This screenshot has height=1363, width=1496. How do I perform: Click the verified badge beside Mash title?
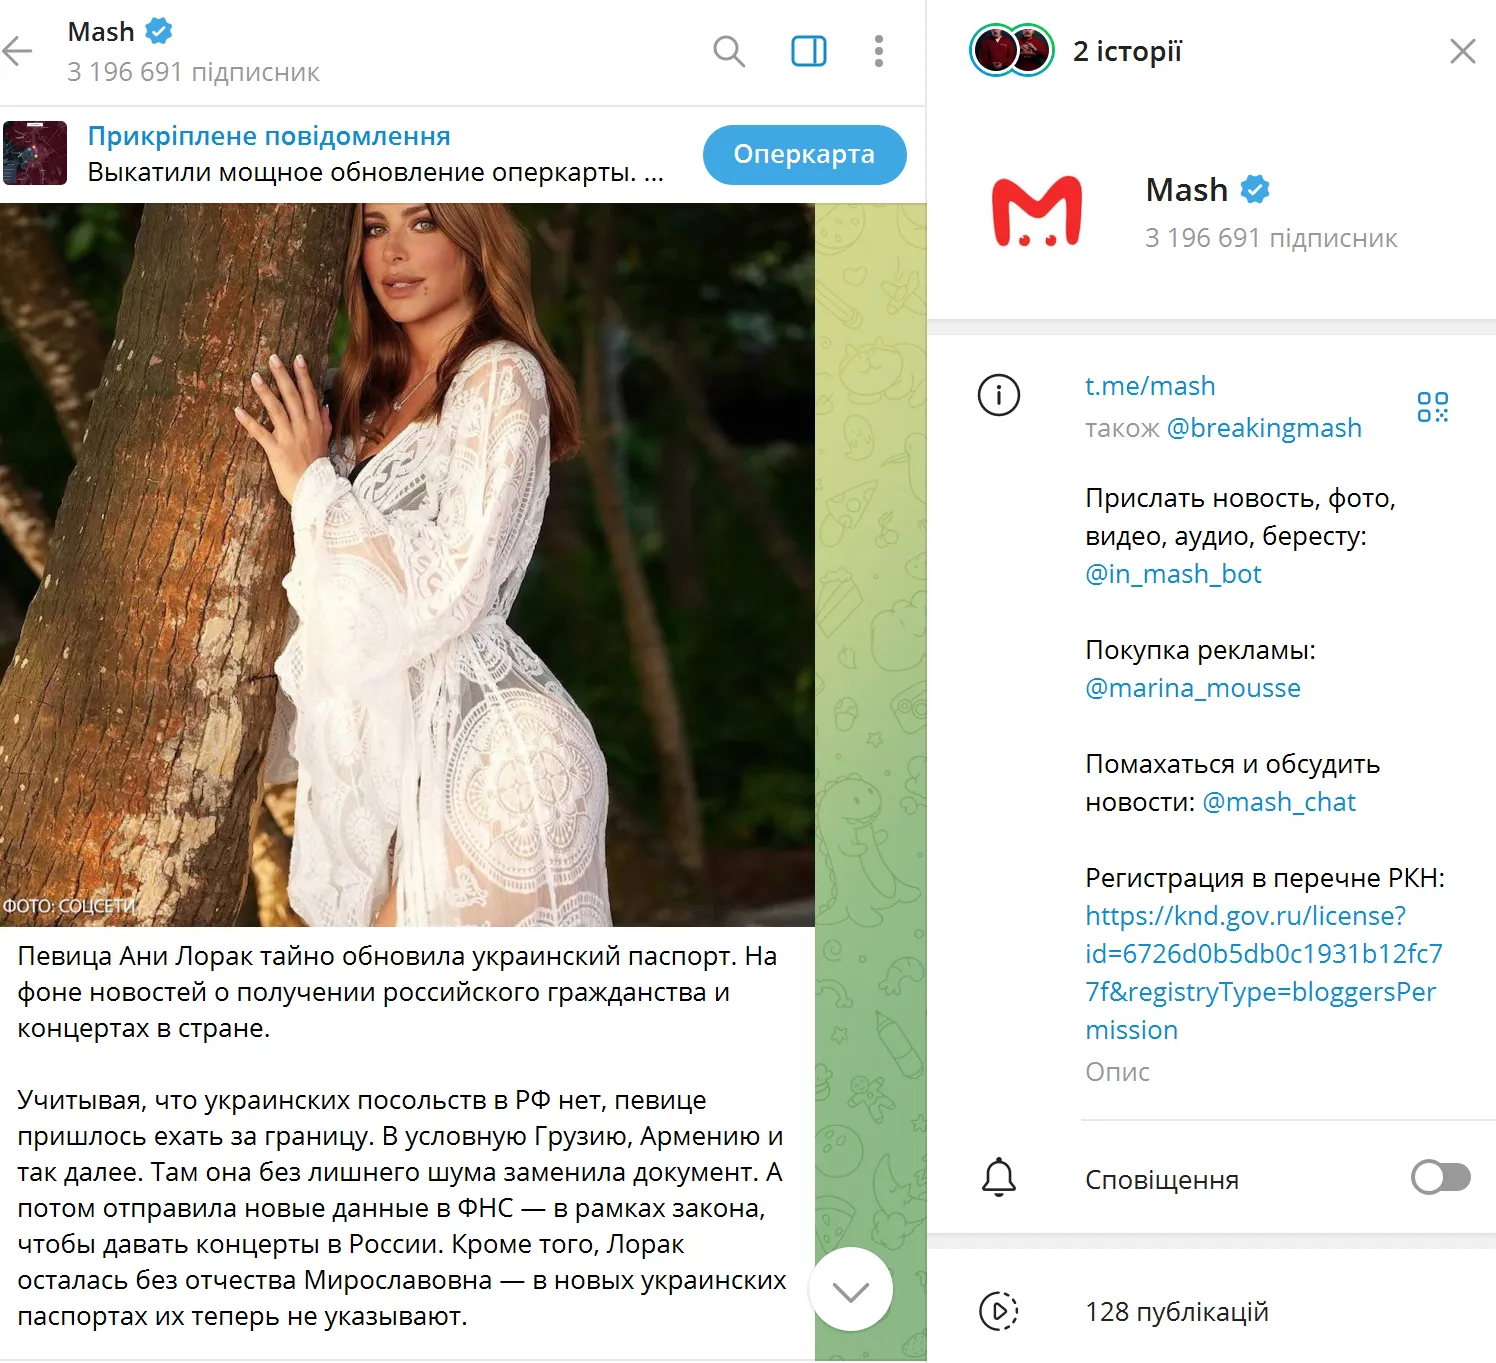(x=1254, y=189)
